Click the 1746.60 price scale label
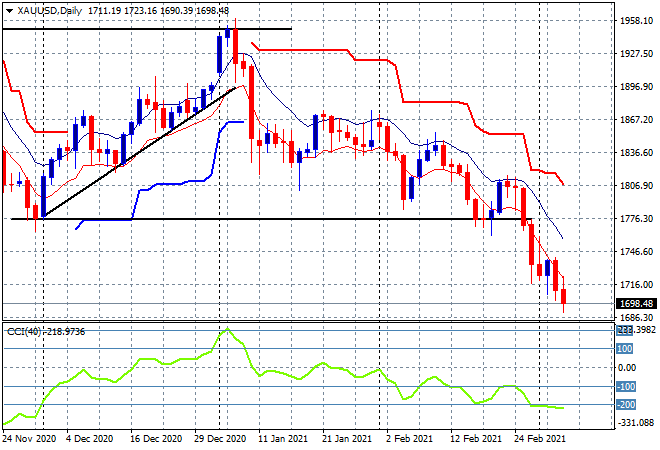 tap(636, 252)
